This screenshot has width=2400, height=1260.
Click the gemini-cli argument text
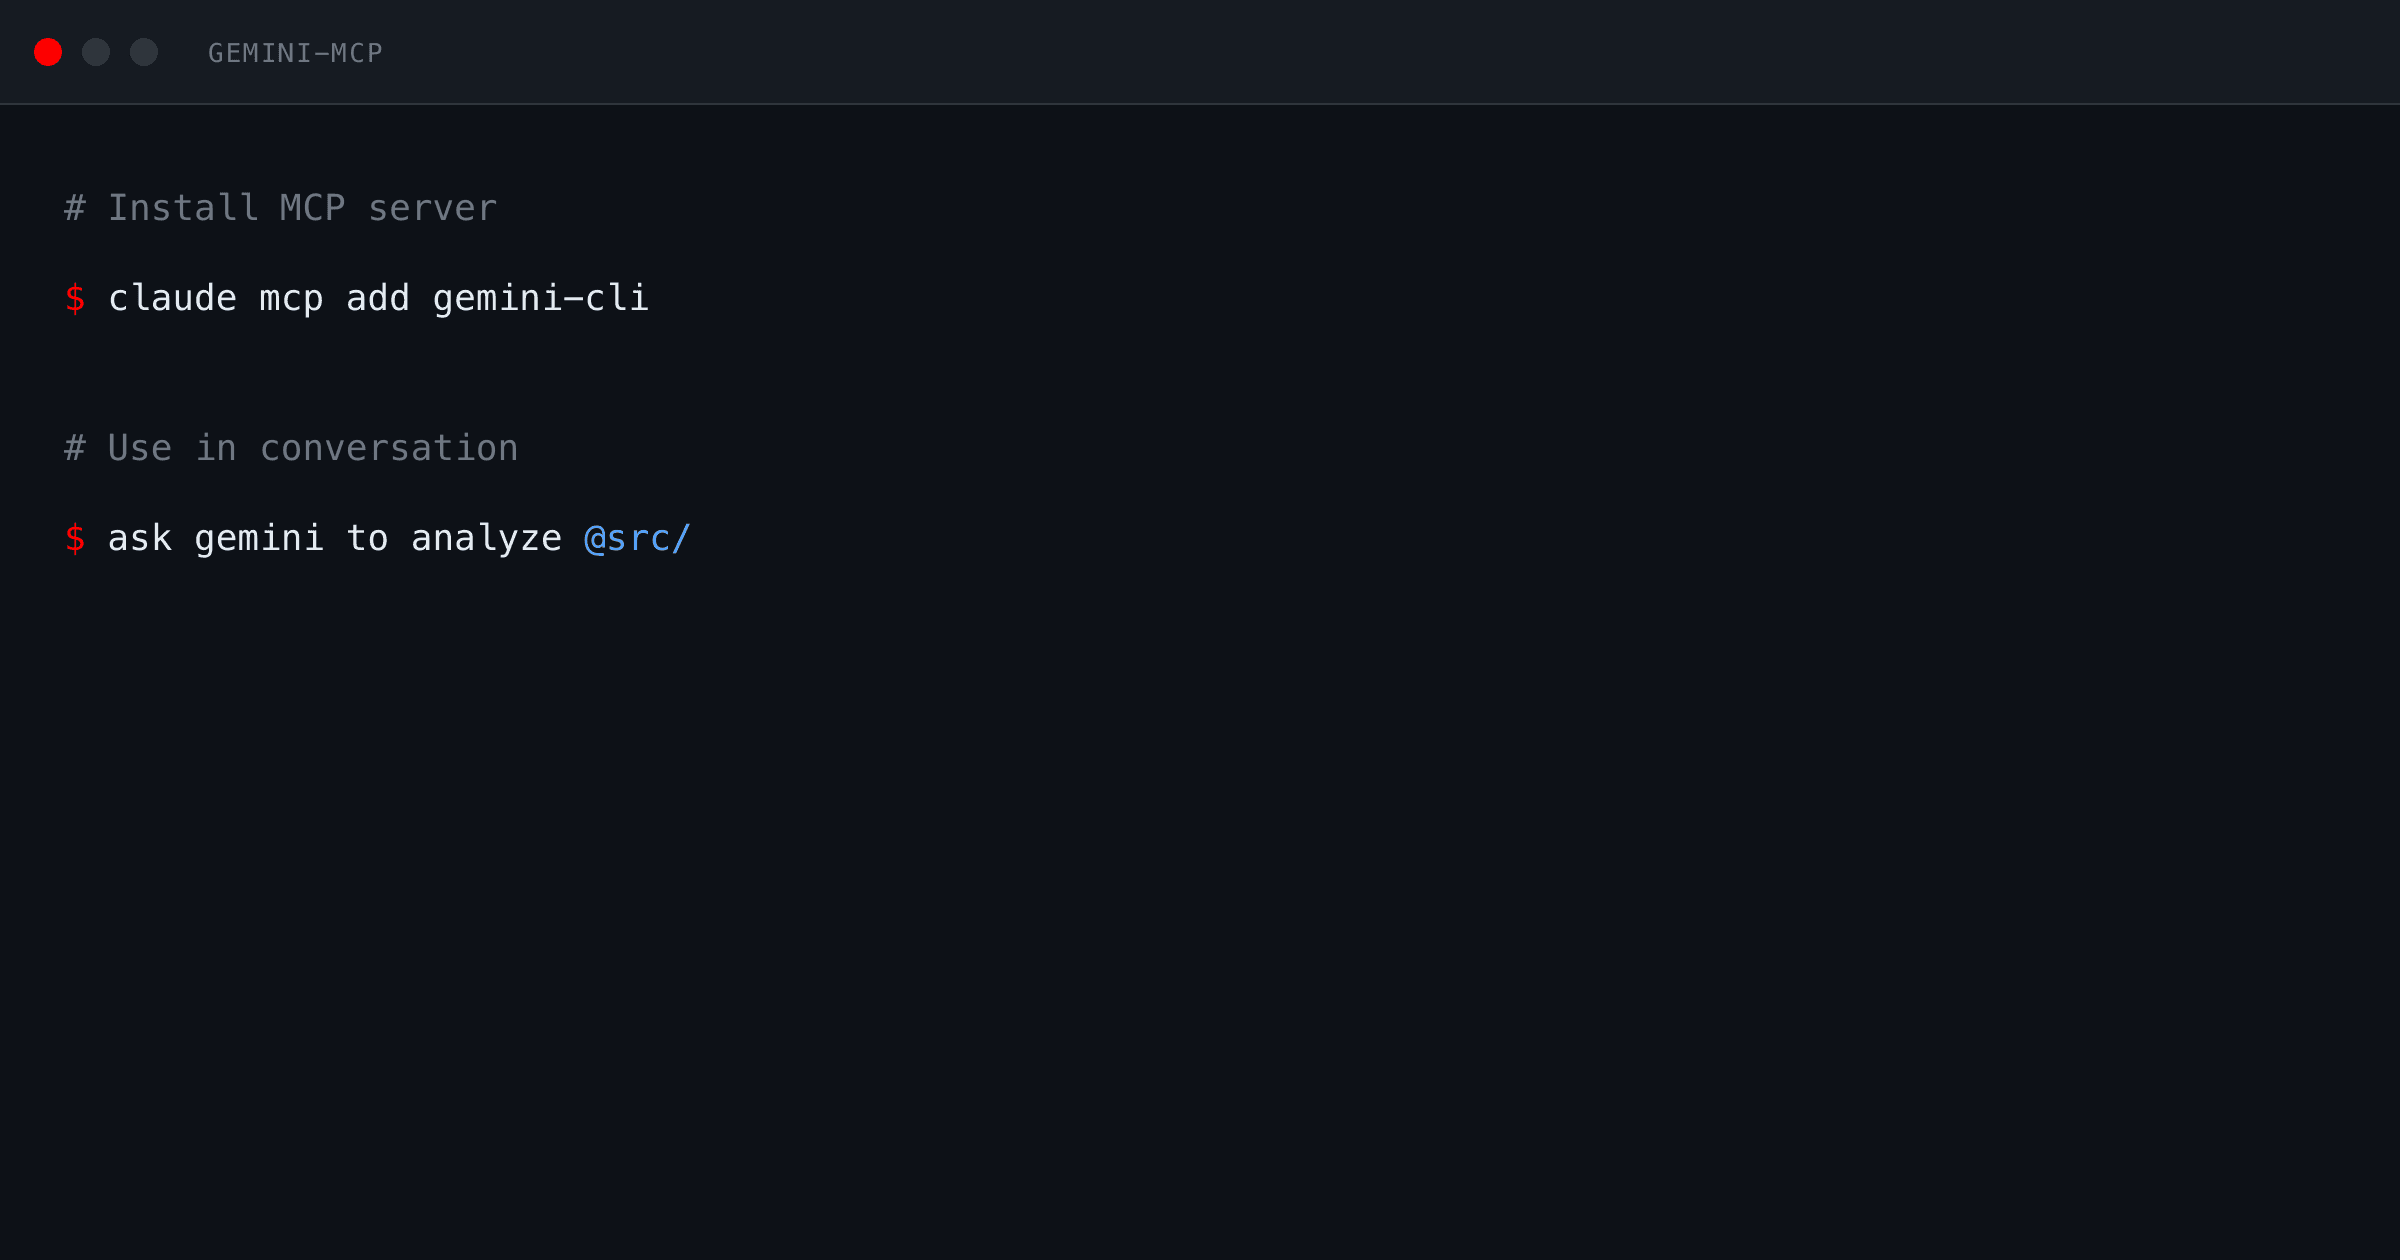(x=540, y=297)
